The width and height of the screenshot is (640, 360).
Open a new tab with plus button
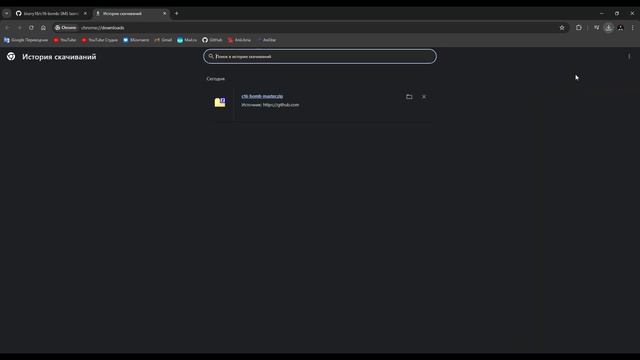[176, 13]
